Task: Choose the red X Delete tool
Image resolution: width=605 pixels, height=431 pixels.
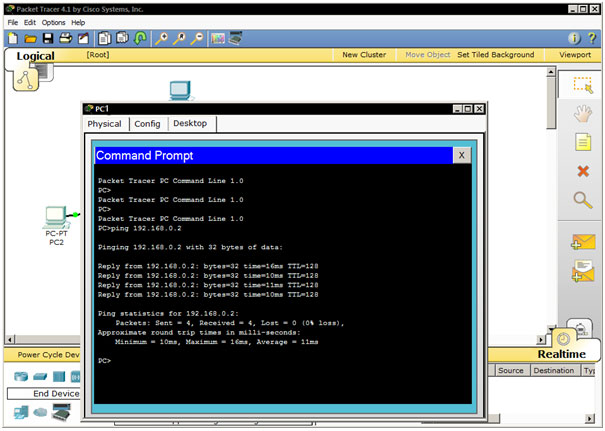Action: (x=583, y=171)
